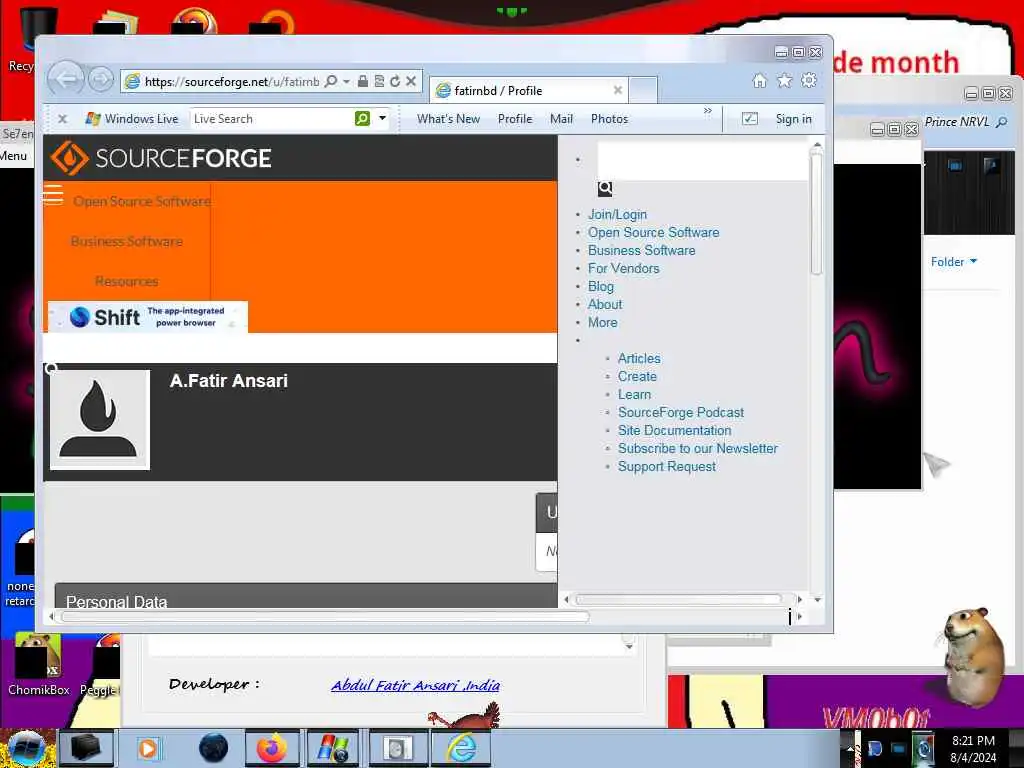1024x768 pixels.
Task: Click Sign in on Windows Live toolbar
Action: coord(793,119)
